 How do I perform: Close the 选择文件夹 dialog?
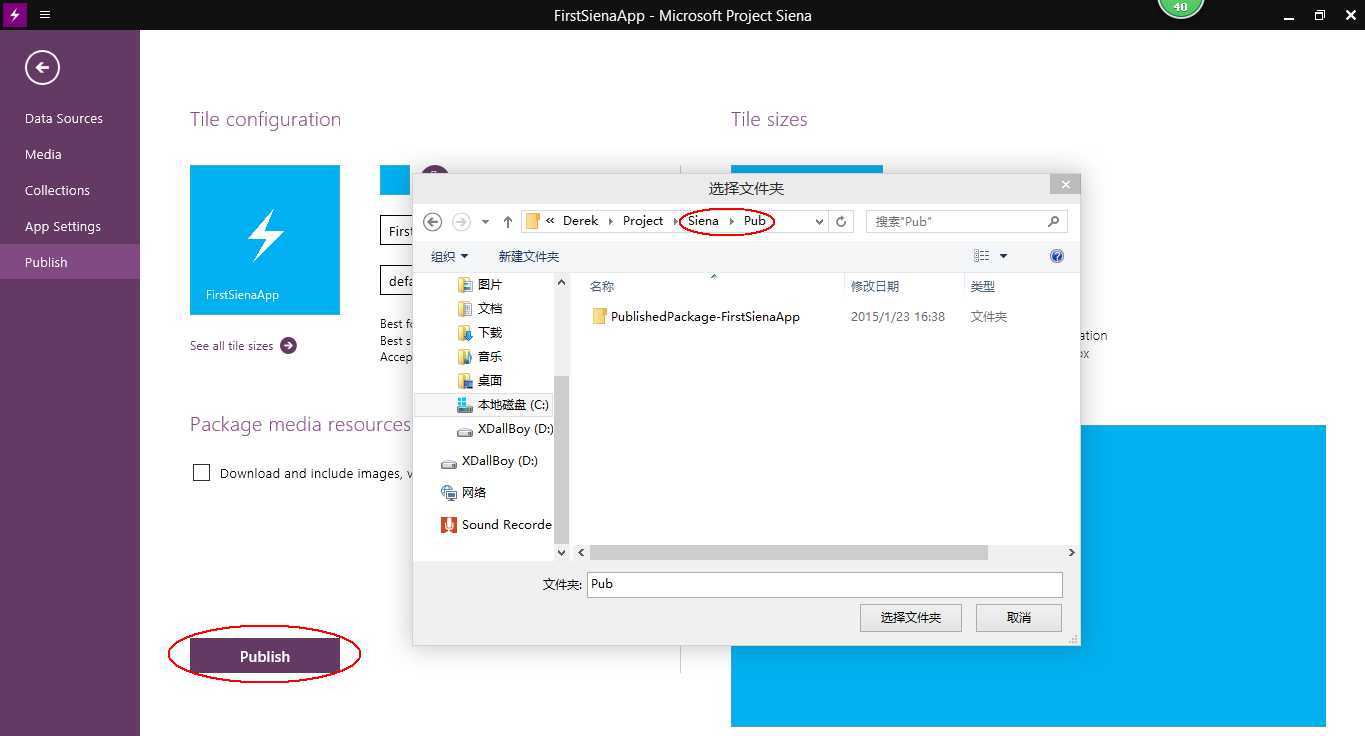click(x=1065, y=184)
